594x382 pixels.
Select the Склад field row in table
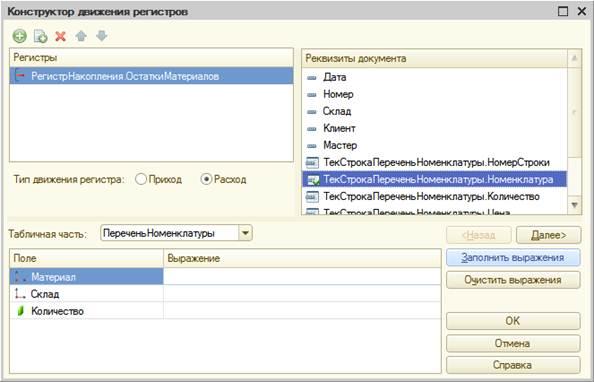point(86,294)
